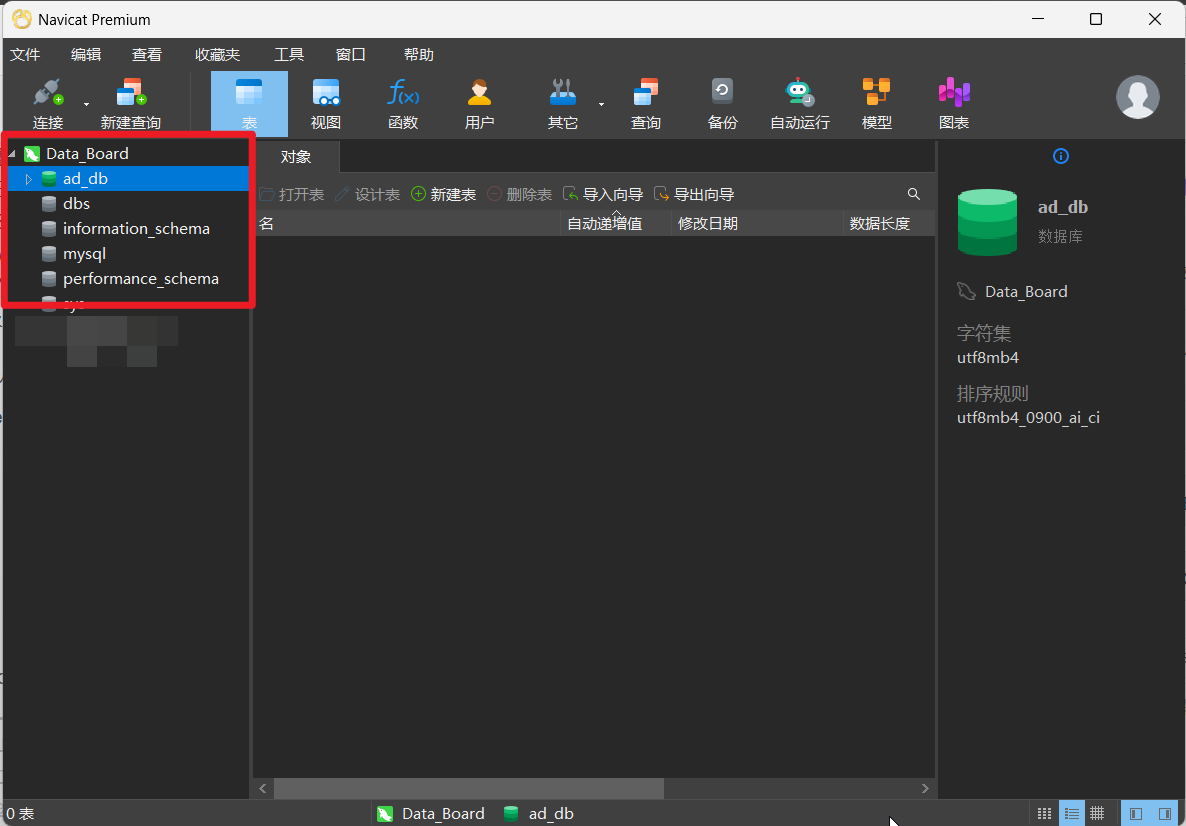Collapse the Data_Board connection tree node
Image resolution: width=1186 pixels, height=826 pixels.
click(x=11, y=154)
